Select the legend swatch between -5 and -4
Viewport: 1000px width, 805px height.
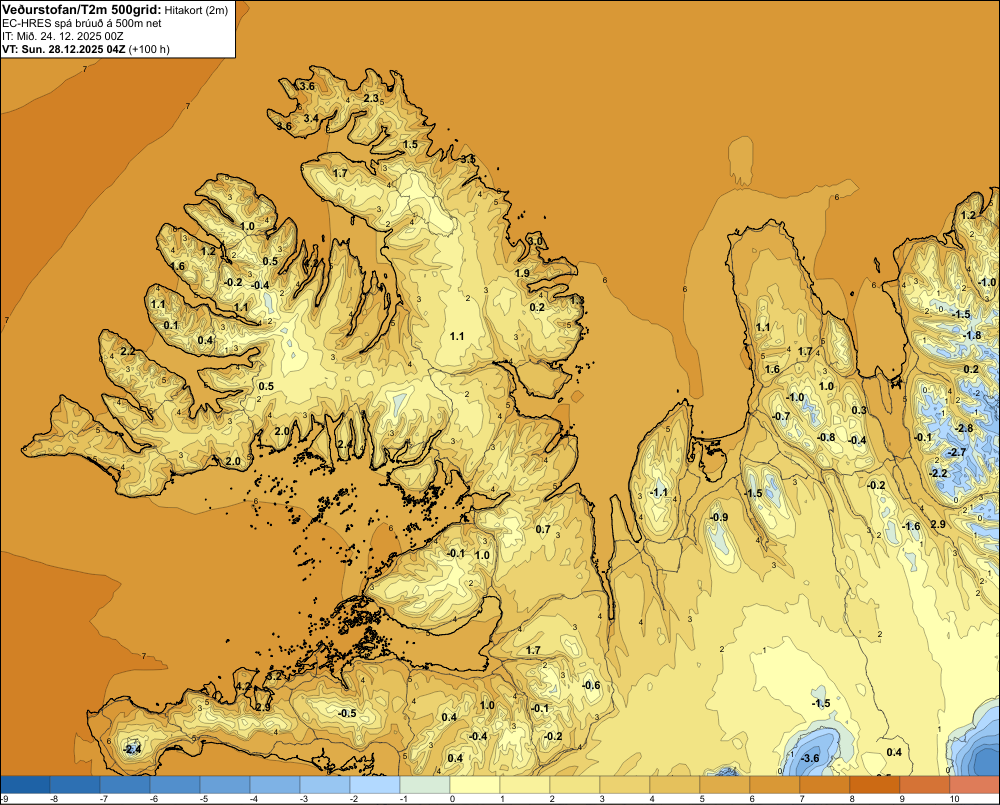[x=225, y=784]
